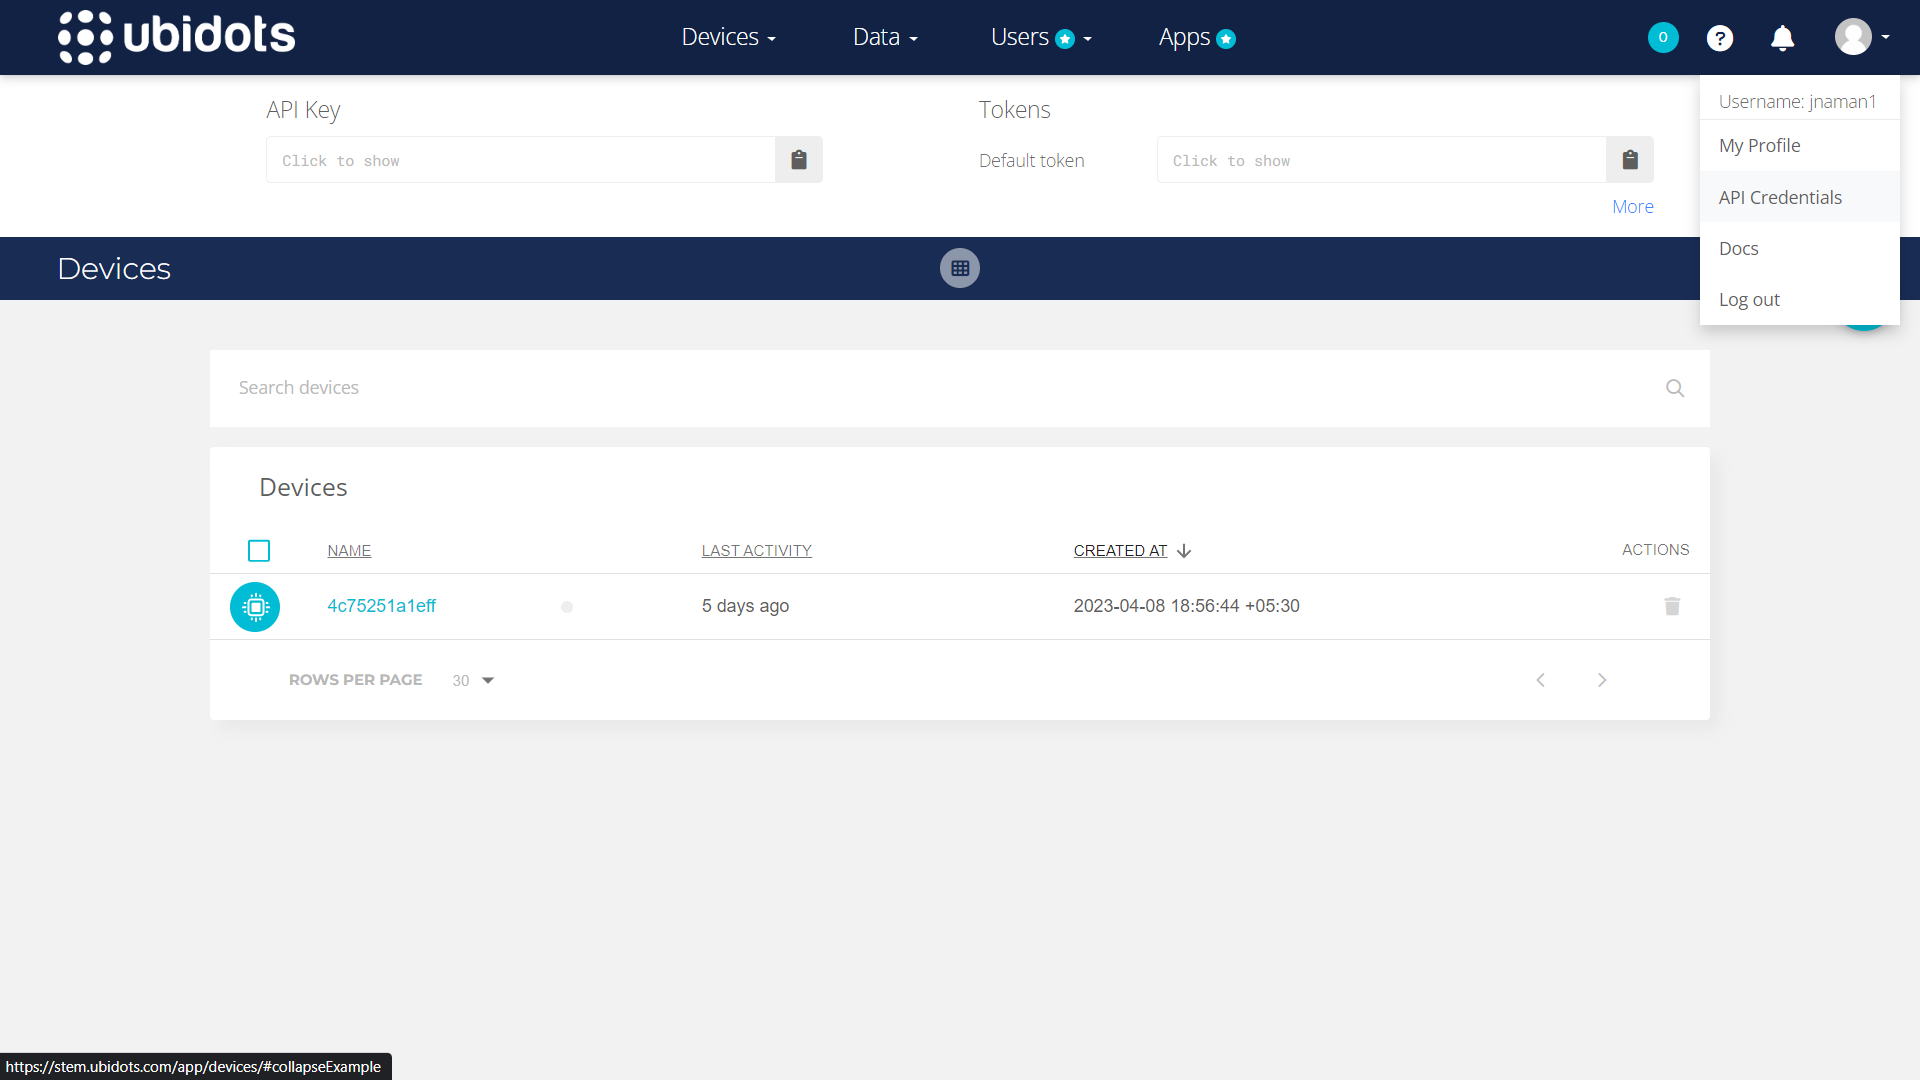Expand the Devices navigation dropdown
The height and width of the screenshot is (1080, 1920).
tap(728, 38)
